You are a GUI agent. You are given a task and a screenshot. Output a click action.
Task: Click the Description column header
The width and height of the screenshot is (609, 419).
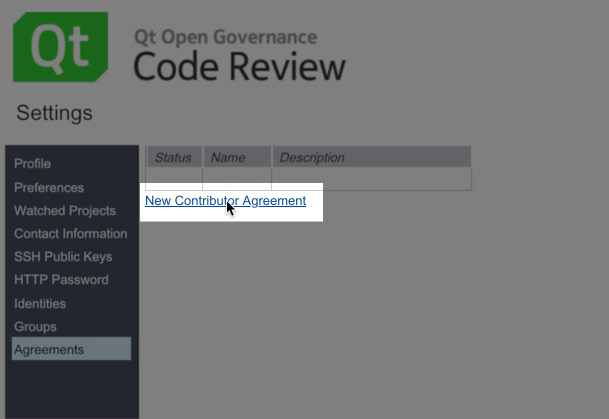(370, 157)
